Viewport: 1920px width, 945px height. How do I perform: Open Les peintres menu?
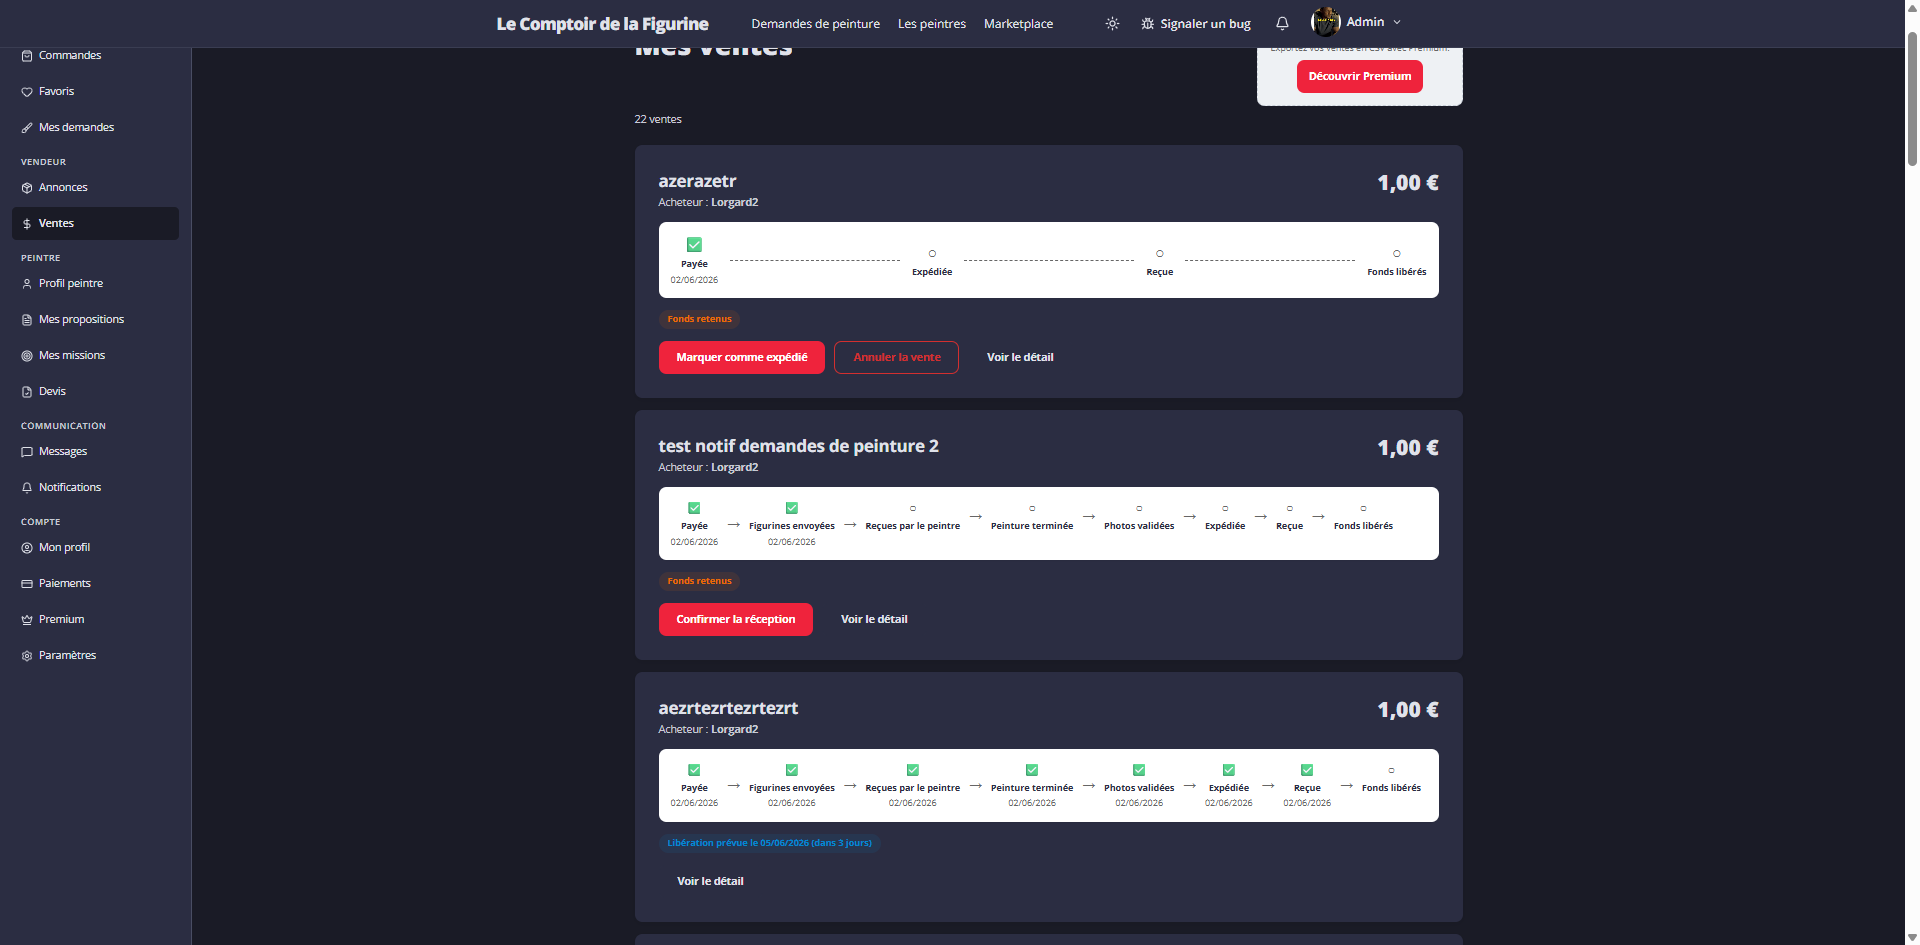[932, 24]
